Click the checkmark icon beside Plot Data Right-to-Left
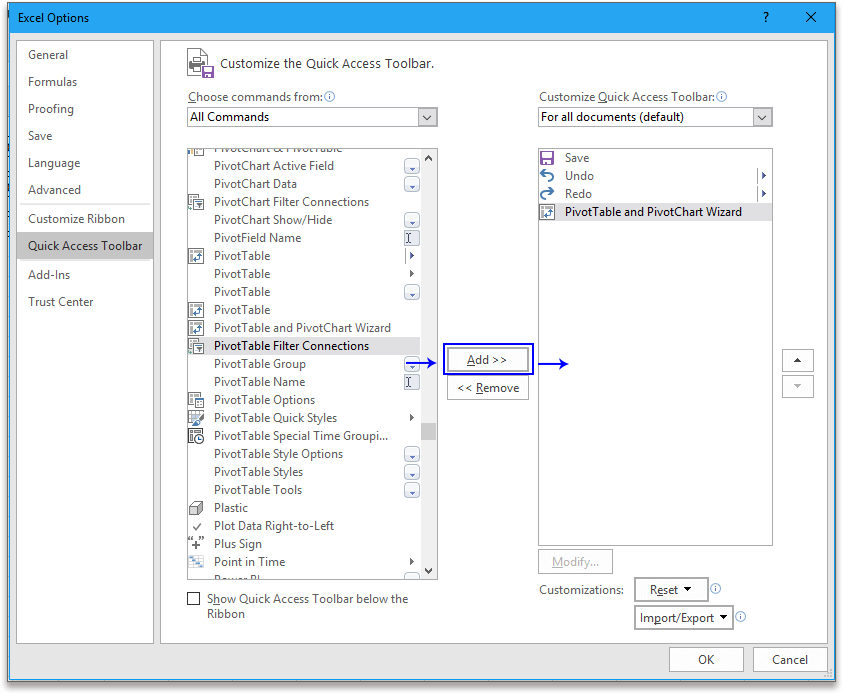Image resolution: width=843 pixels, height=694 pixels. click(x=197, y=526)
